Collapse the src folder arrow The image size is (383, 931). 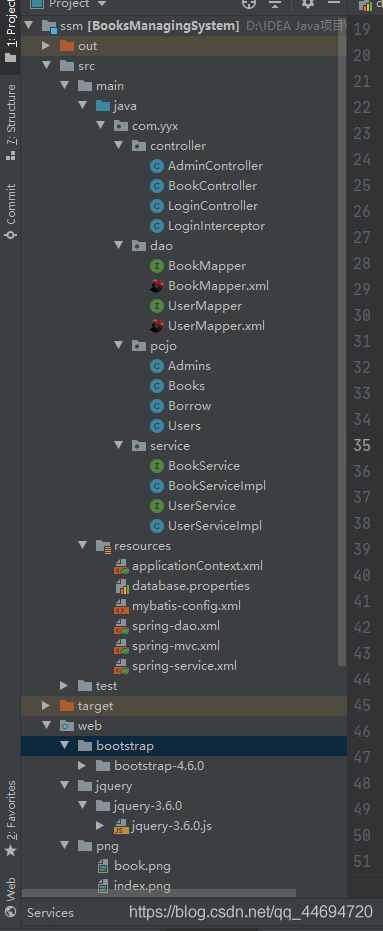(46, 66)
